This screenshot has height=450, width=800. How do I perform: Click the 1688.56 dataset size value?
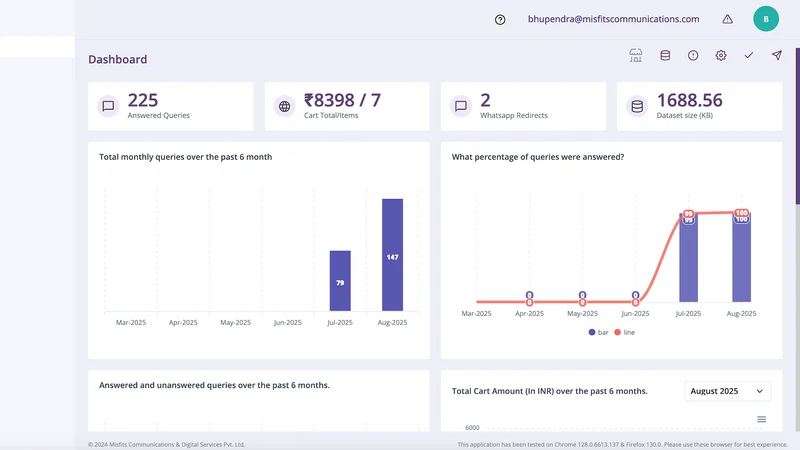pos(689,100)
